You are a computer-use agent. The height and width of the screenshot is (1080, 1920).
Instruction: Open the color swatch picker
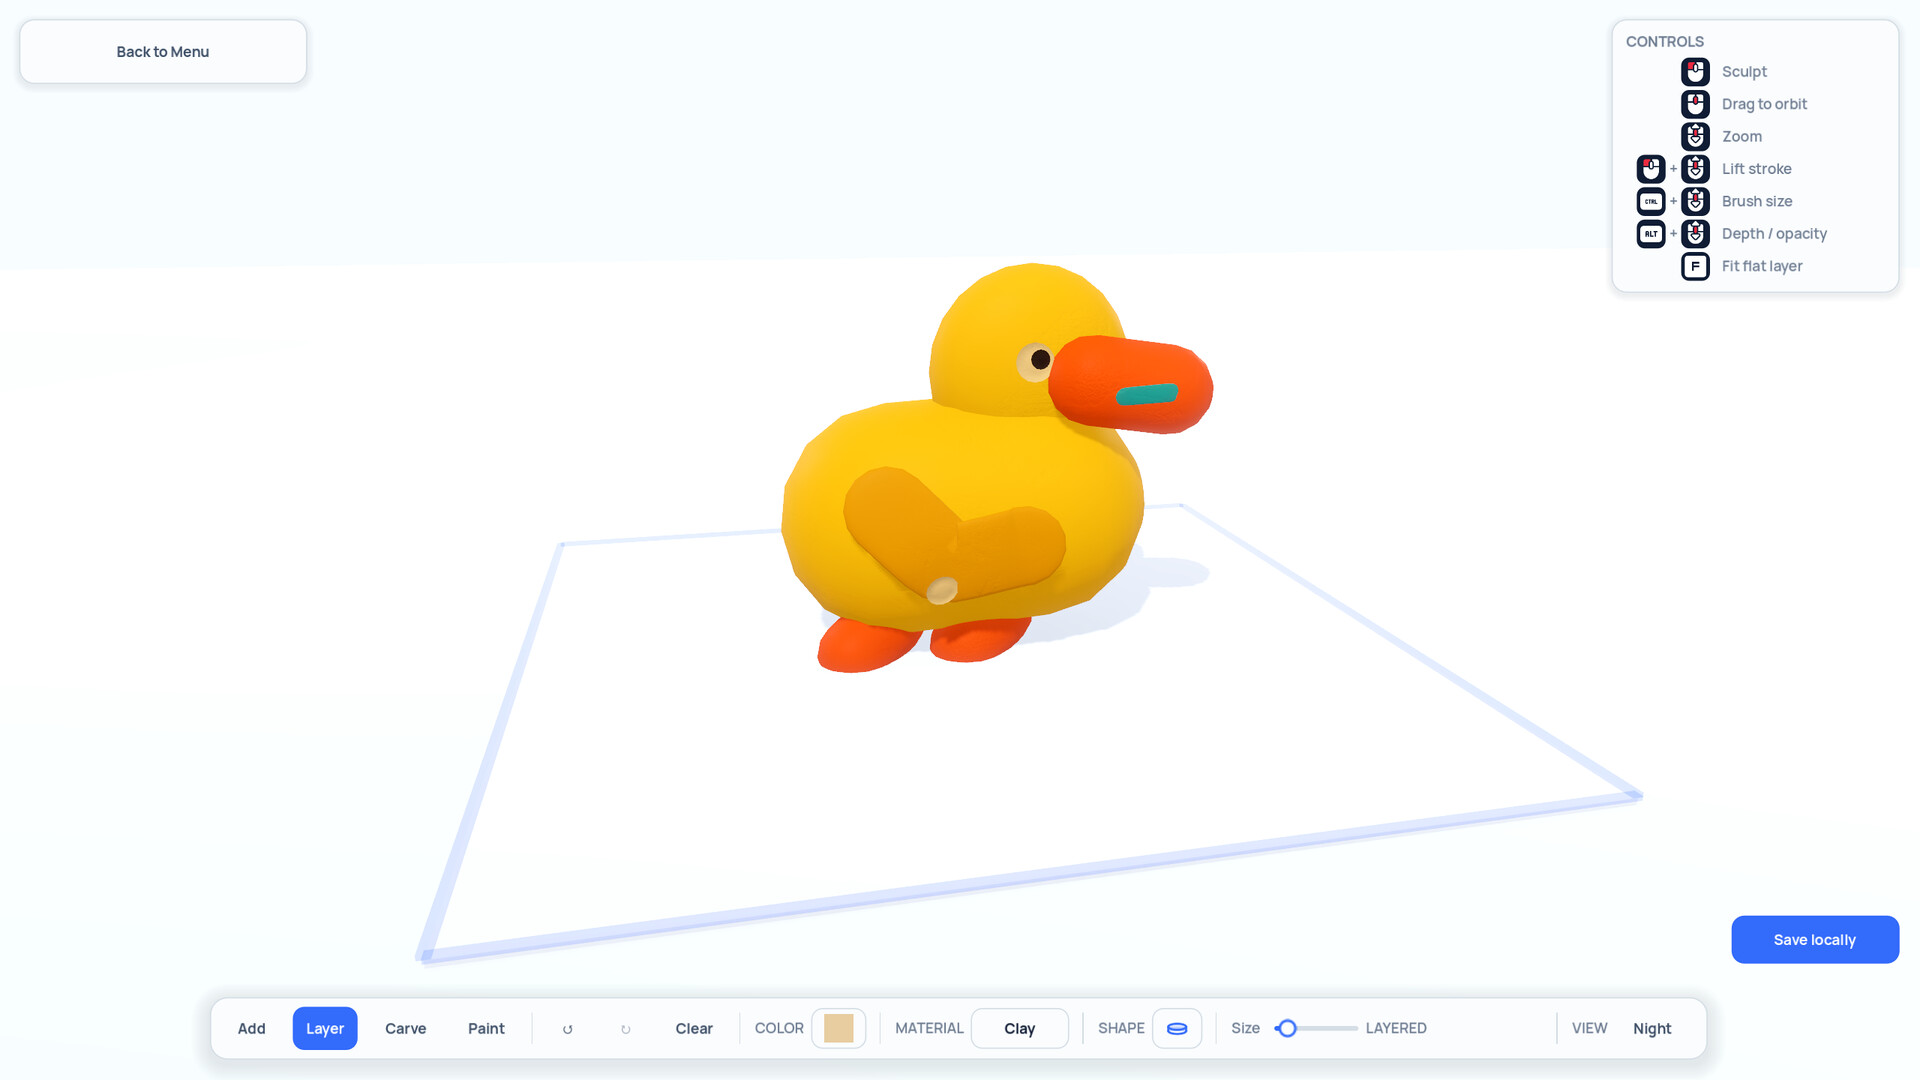839,1029
